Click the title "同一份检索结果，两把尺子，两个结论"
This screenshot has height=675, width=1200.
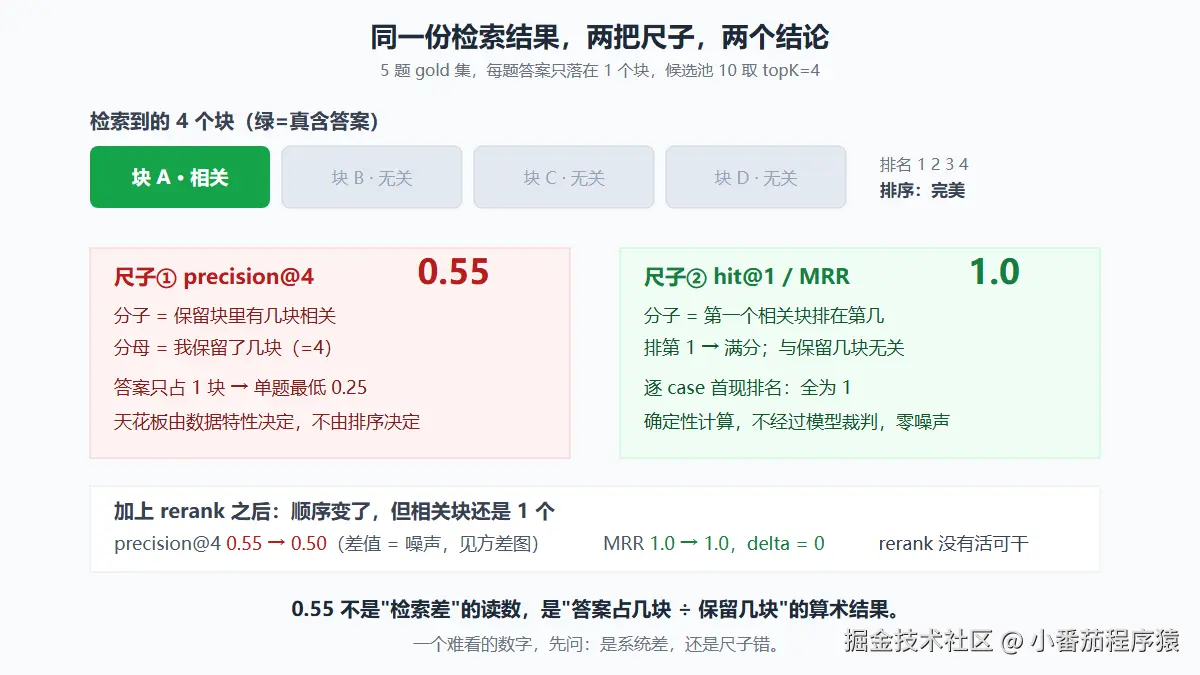[x=600, y=38]
